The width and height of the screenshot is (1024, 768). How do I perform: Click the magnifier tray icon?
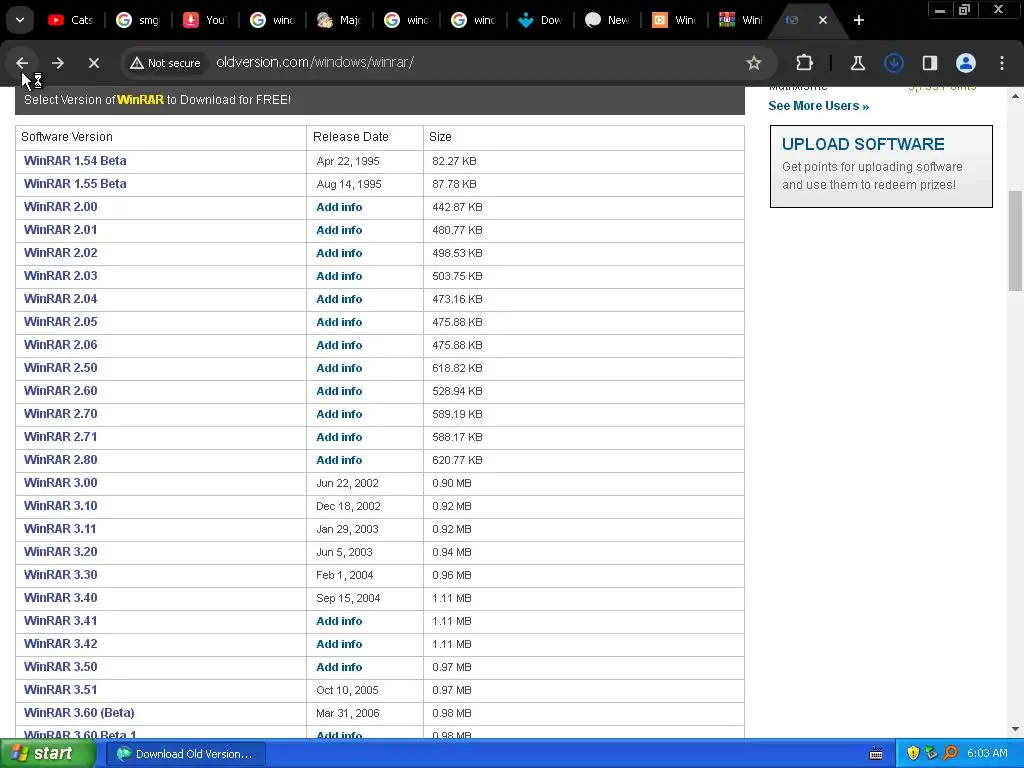[x=950, y=754]
